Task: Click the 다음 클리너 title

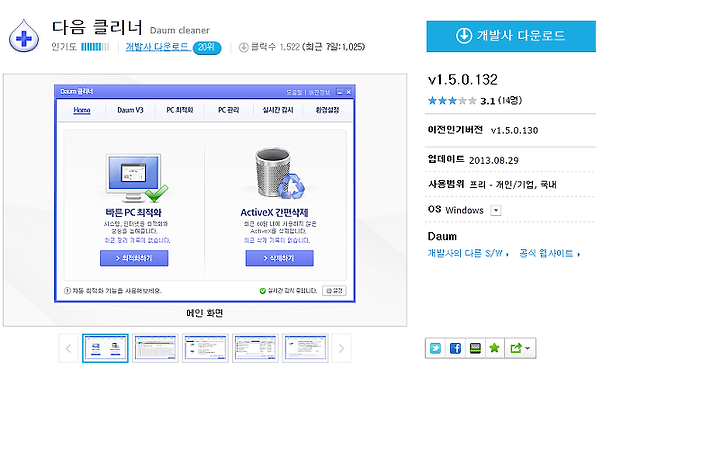Action: pyautogui.click(x=97, y=28)
